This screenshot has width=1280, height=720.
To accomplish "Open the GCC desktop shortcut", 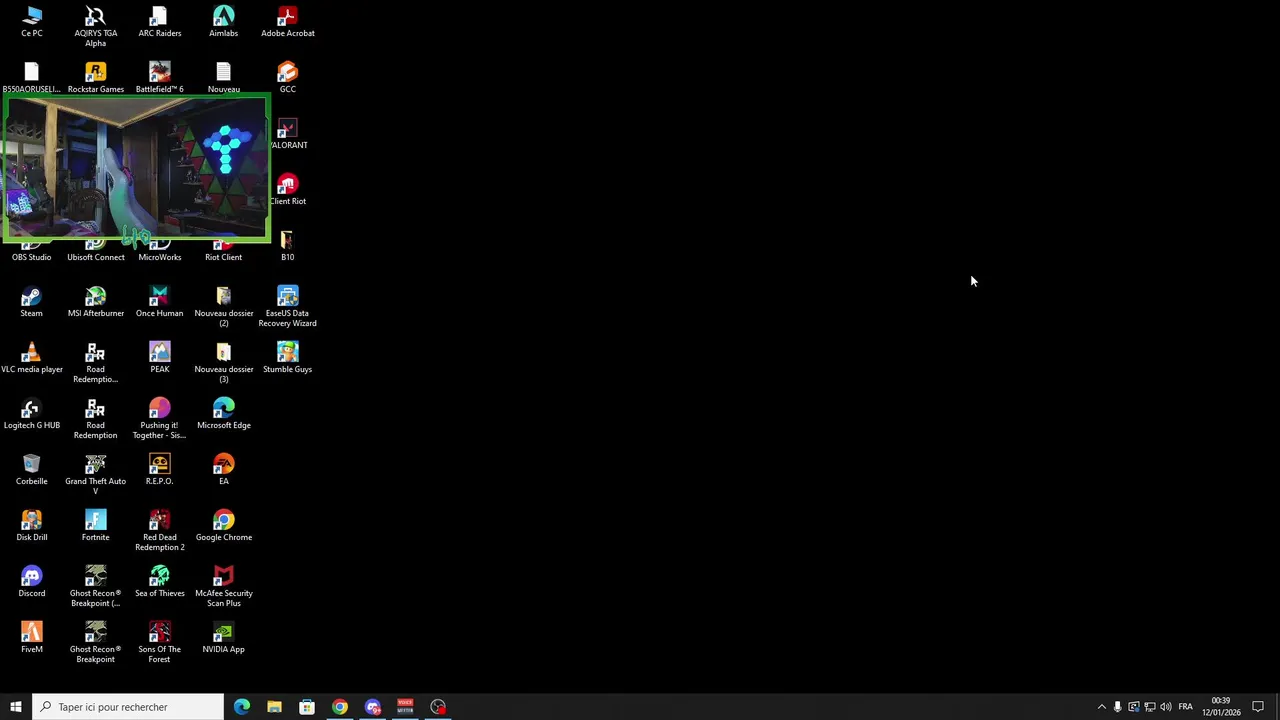I will 287,77.
